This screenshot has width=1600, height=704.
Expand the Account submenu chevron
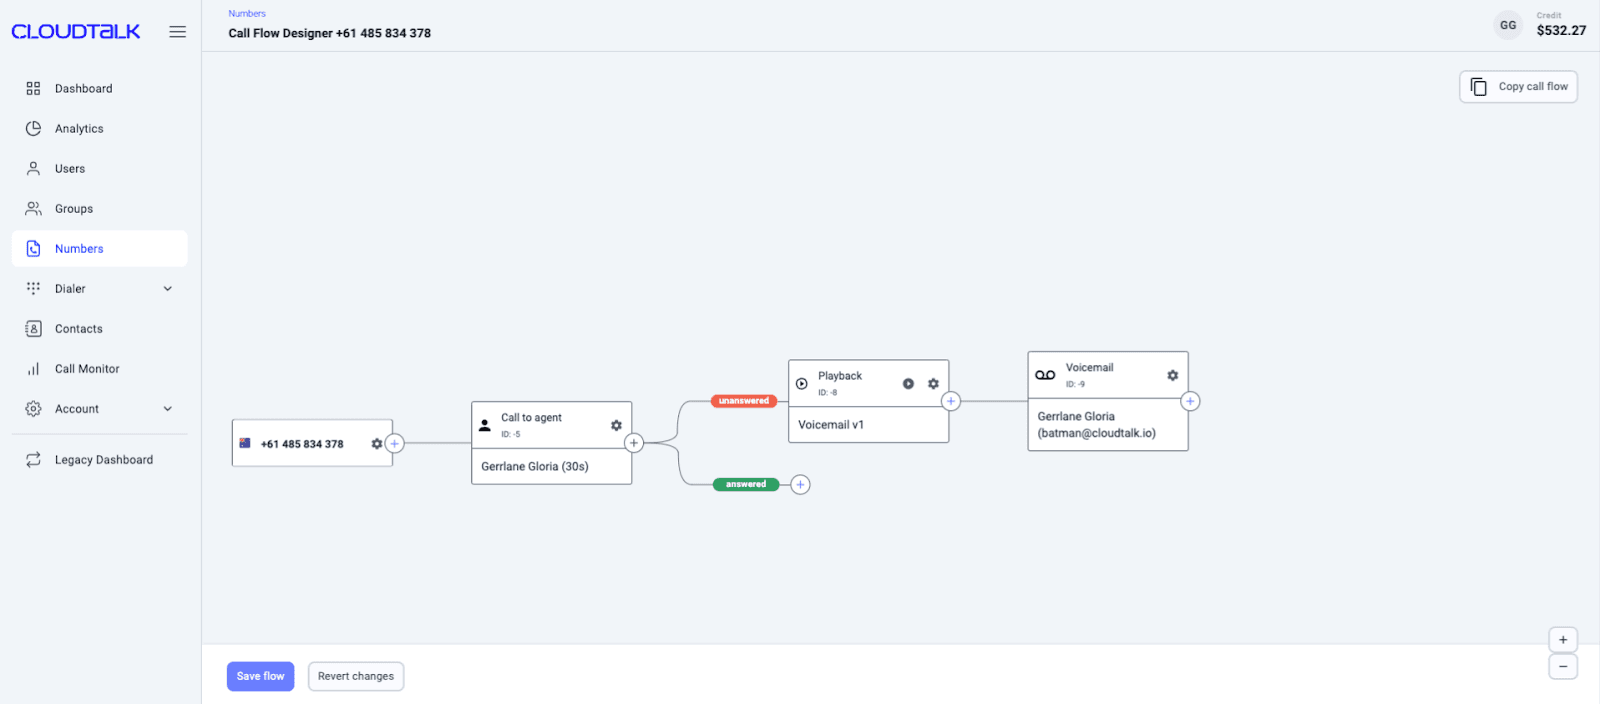click(x=168, y=409)
